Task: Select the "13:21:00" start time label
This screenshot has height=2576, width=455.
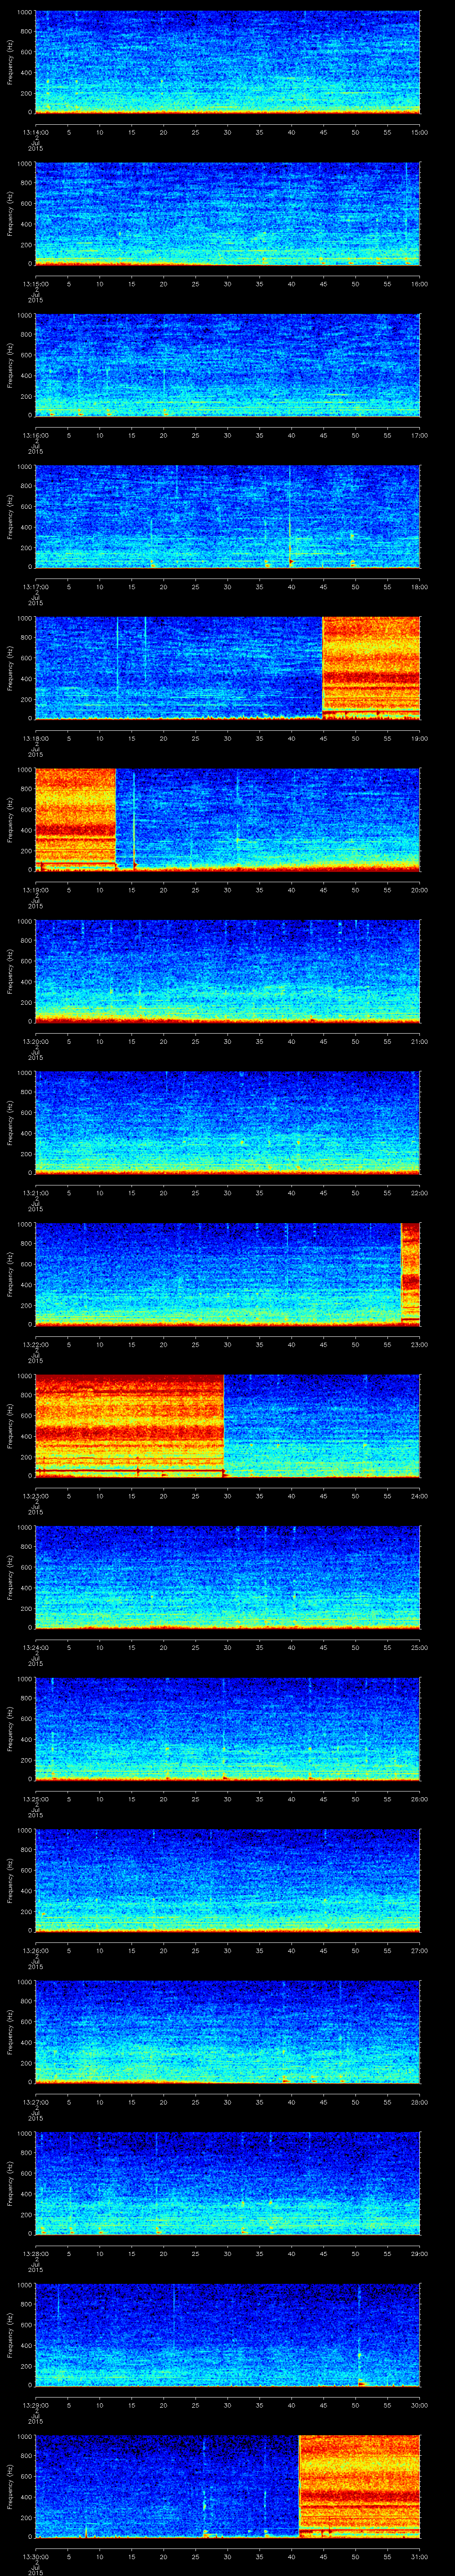Action: [x=35, y=1193]
